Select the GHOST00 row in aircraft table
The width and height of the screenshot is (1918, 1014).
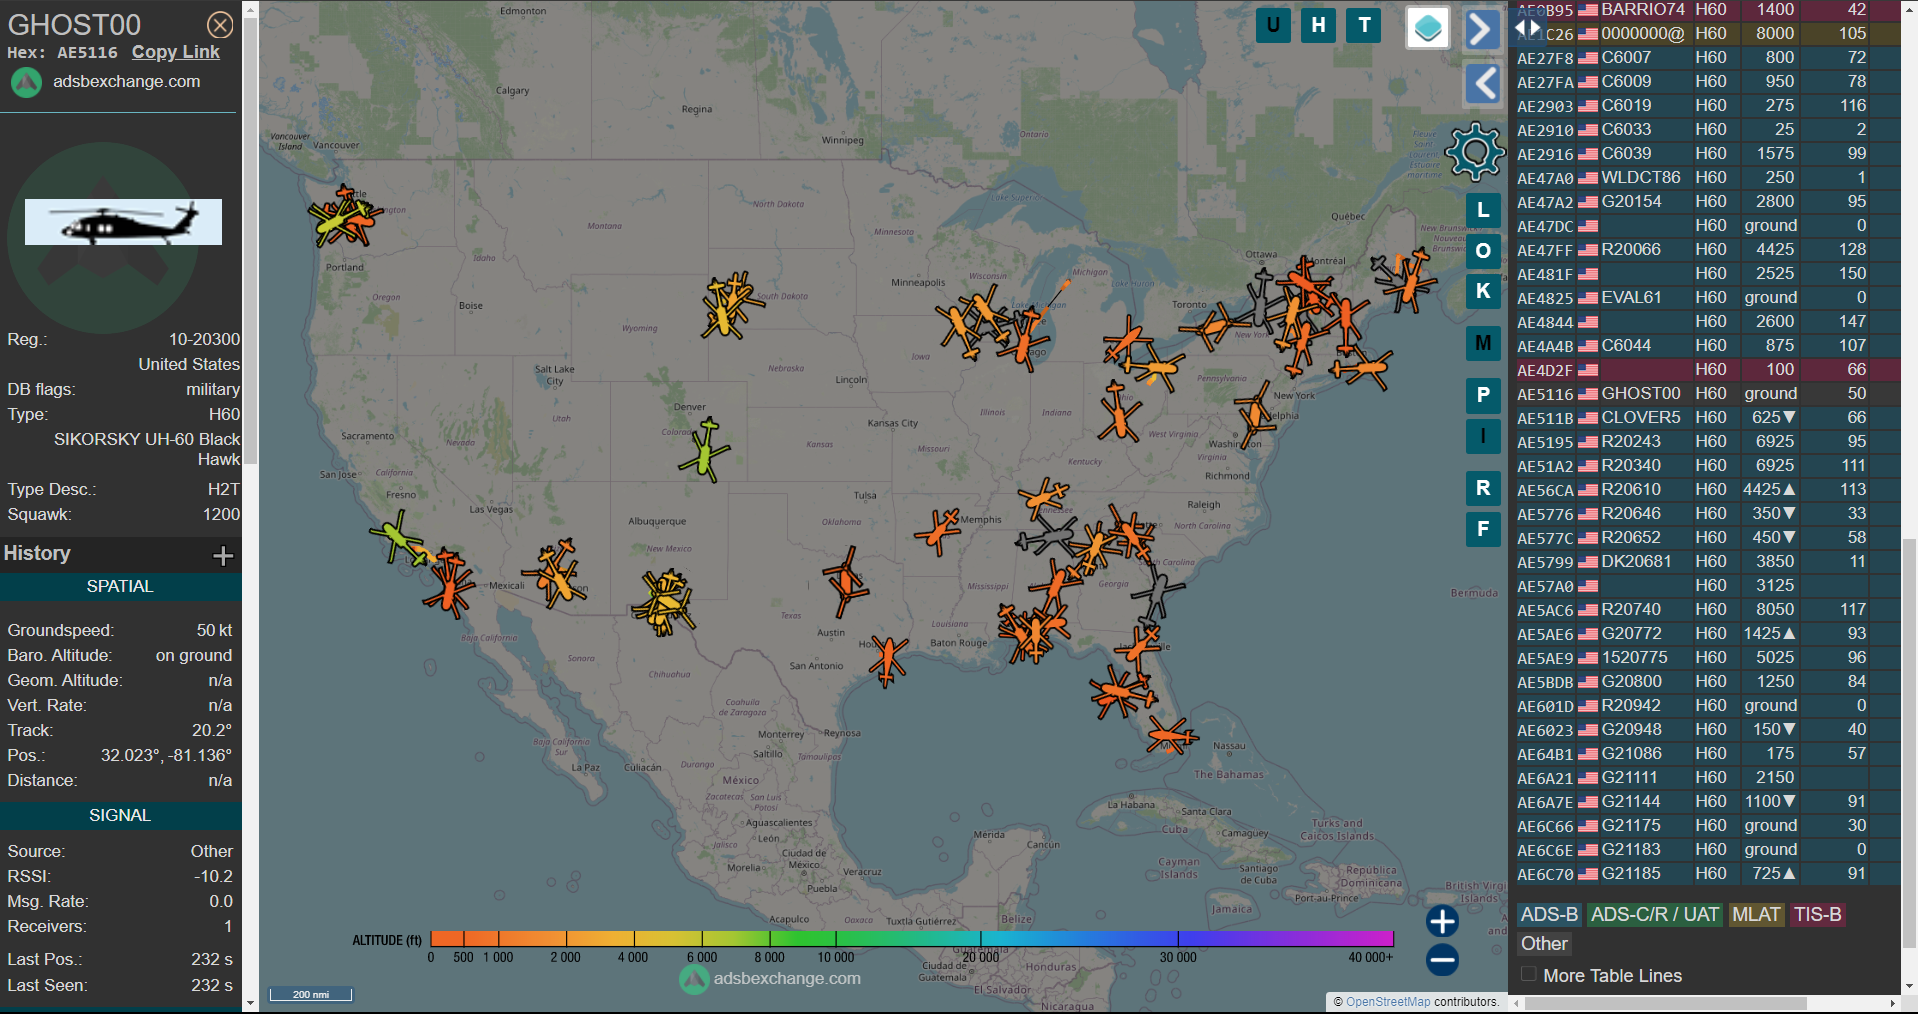1706,394
